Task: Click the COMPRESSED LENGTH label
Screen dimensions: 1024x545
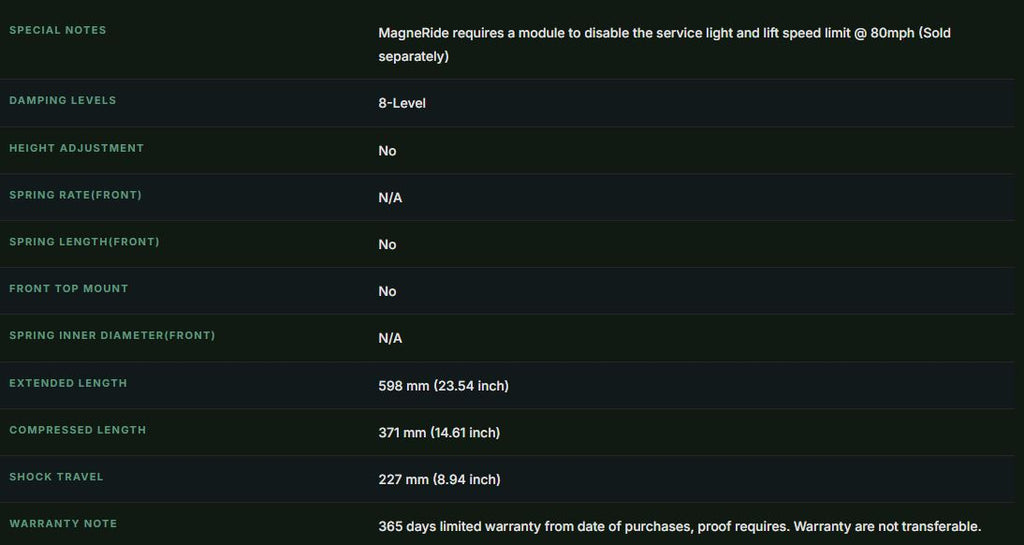Action: (x=78, y=430)
